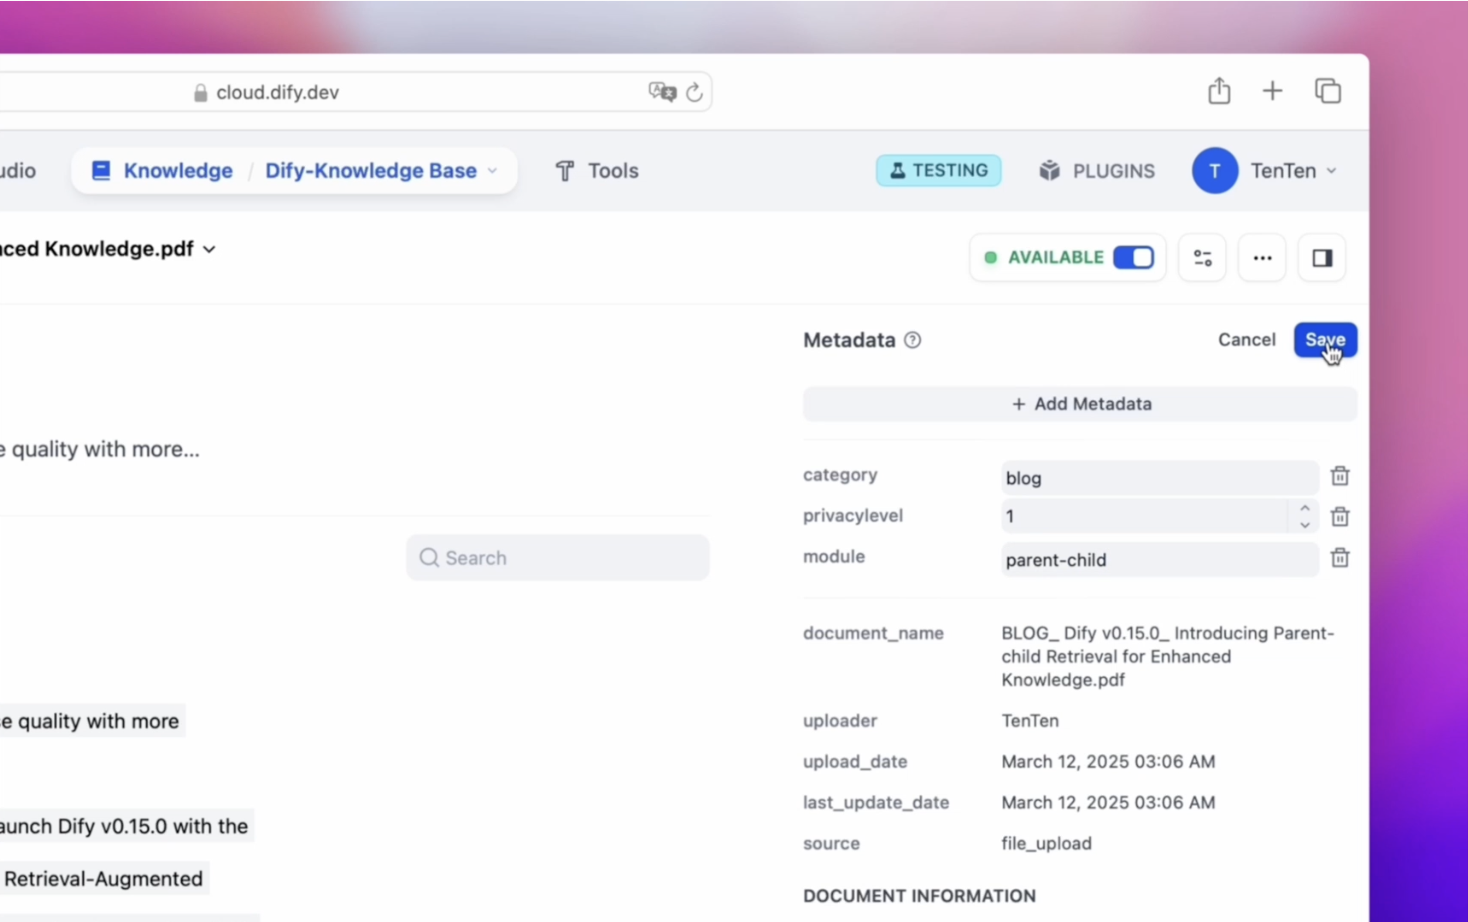Decrease the privacylevel value with down arrow
Screen dimensions: 1468x922
[1304, 525]
